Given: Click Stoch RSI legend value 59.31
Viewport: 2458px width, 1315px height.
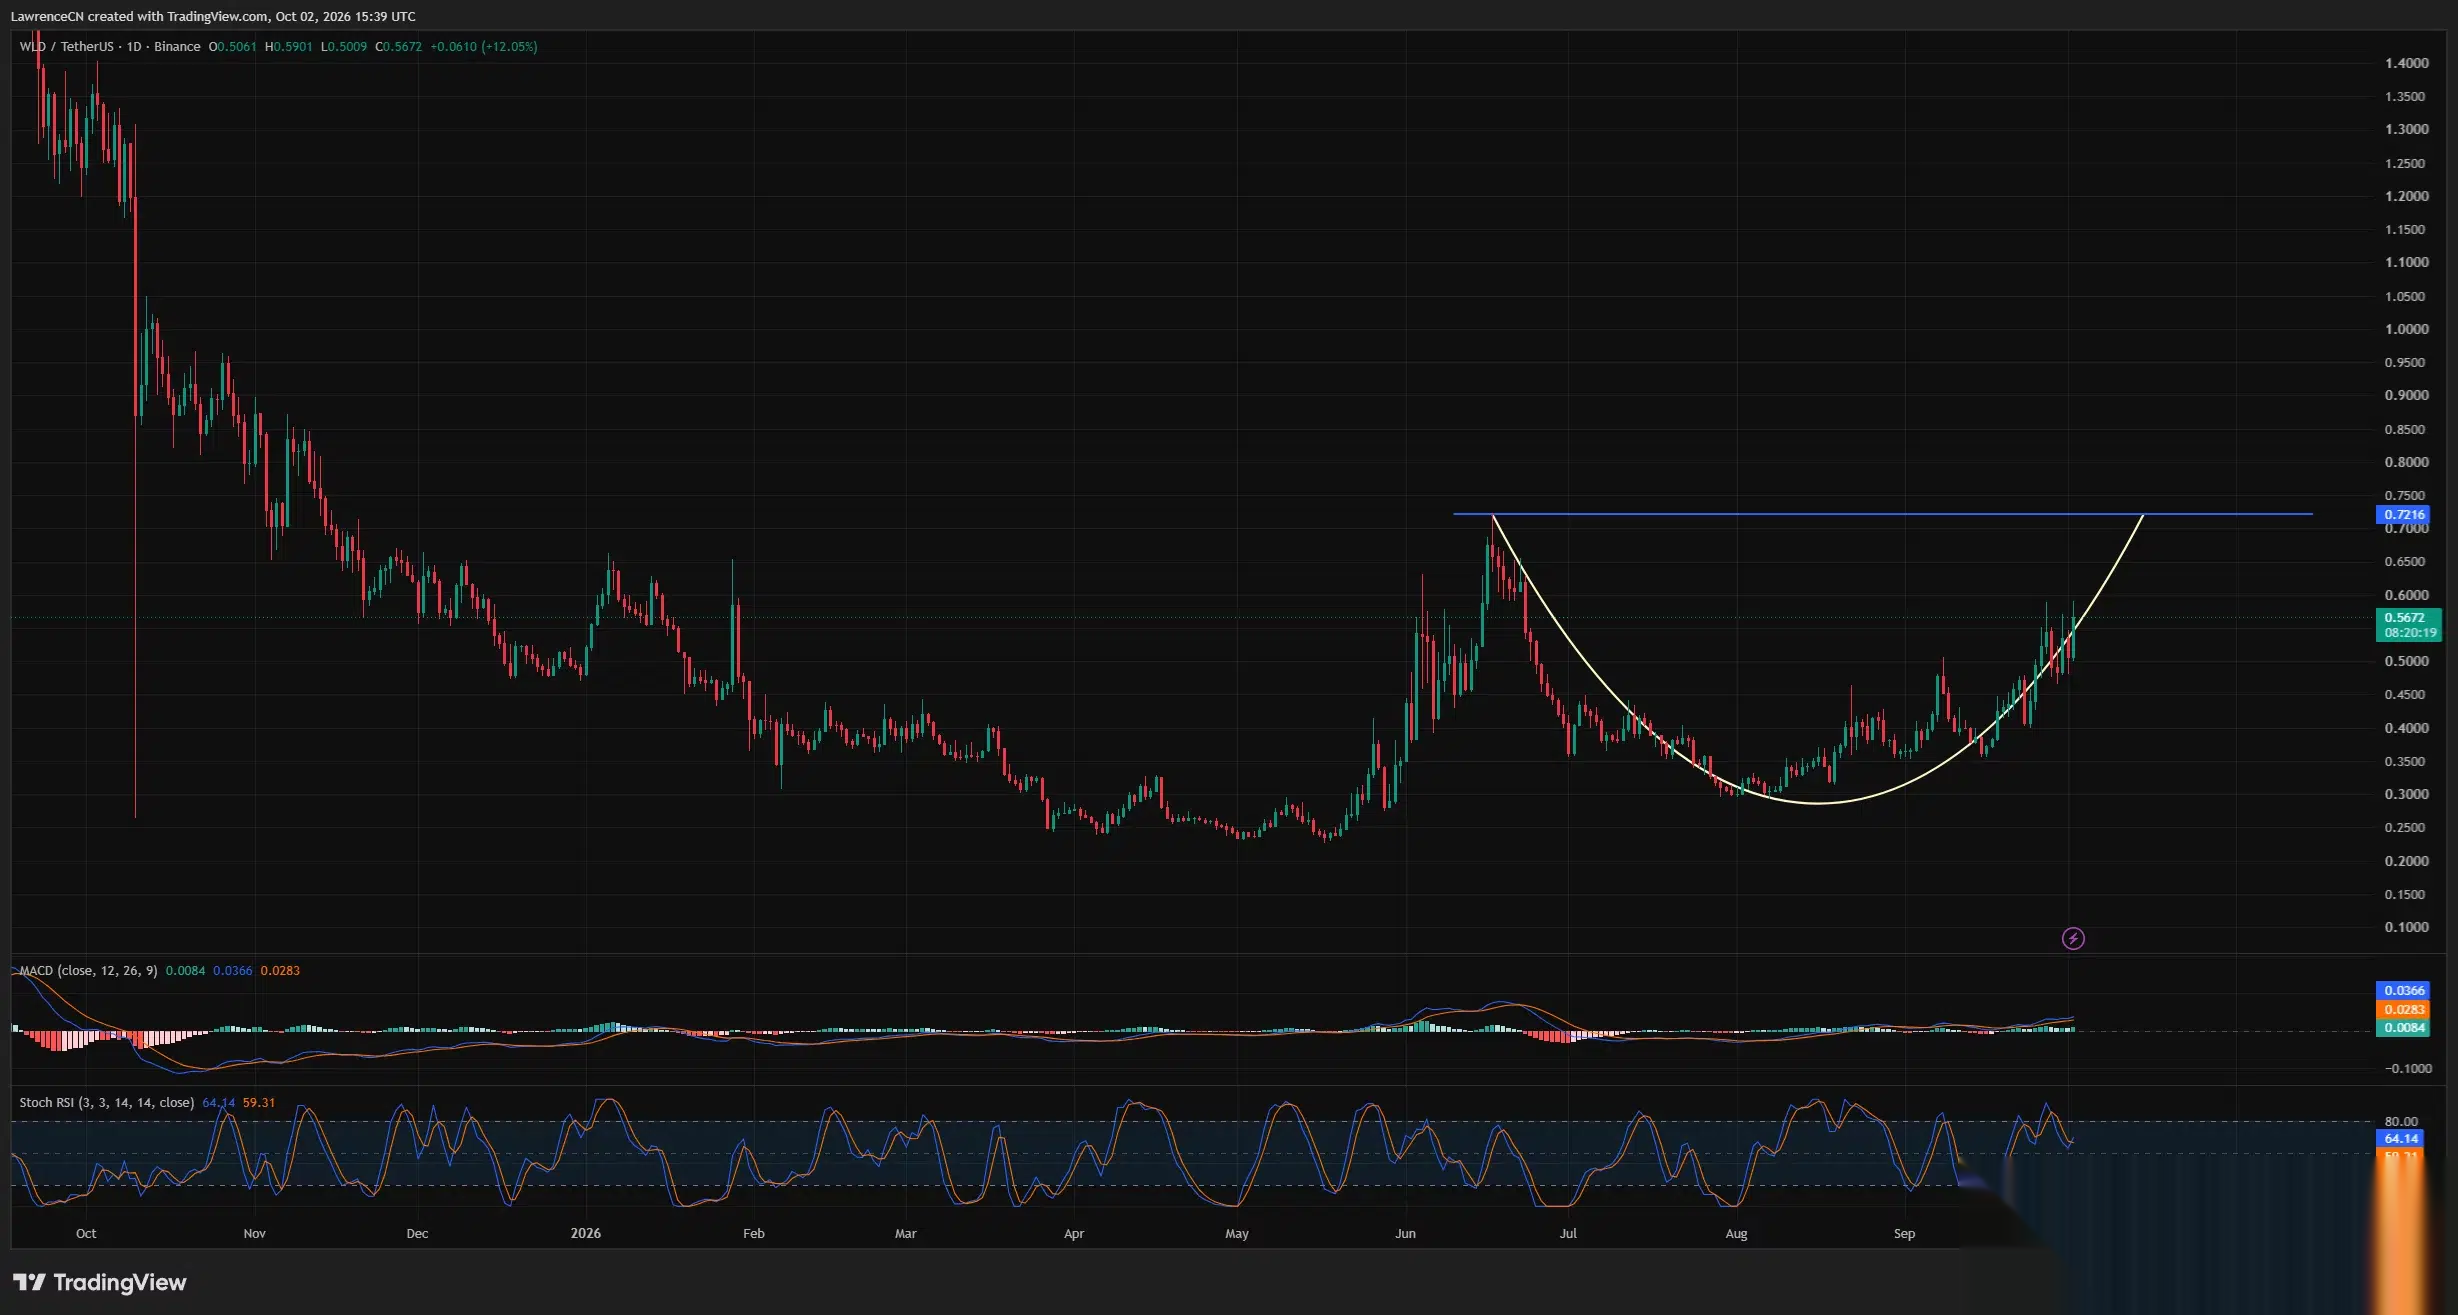Looking at the screenshot, I should 259,1102.
